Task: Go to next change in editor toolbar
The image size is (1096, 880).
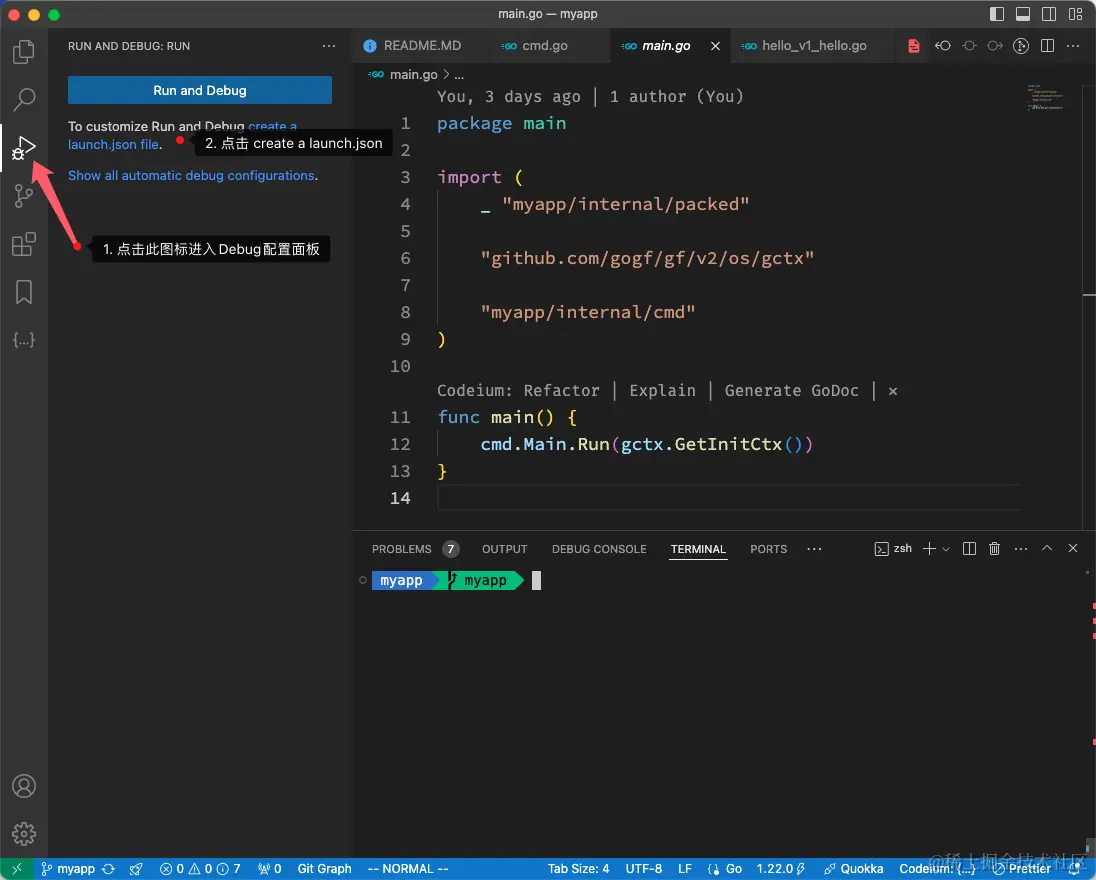Action: click(x=995, y=46)
